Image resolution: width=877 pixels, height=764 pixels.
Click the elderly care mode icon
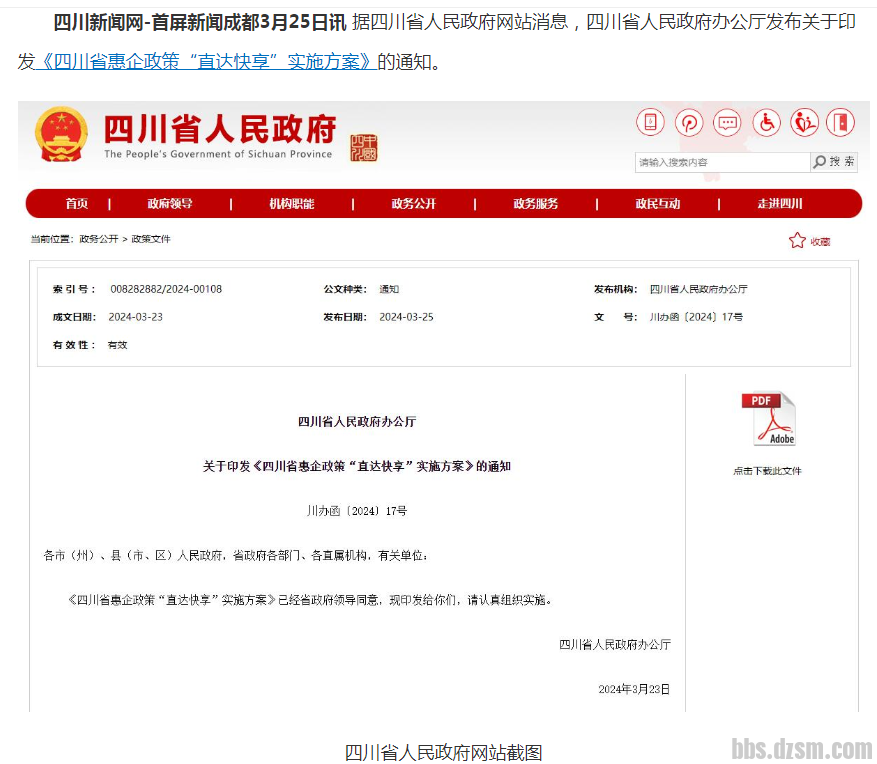click(x=804, y=123)
